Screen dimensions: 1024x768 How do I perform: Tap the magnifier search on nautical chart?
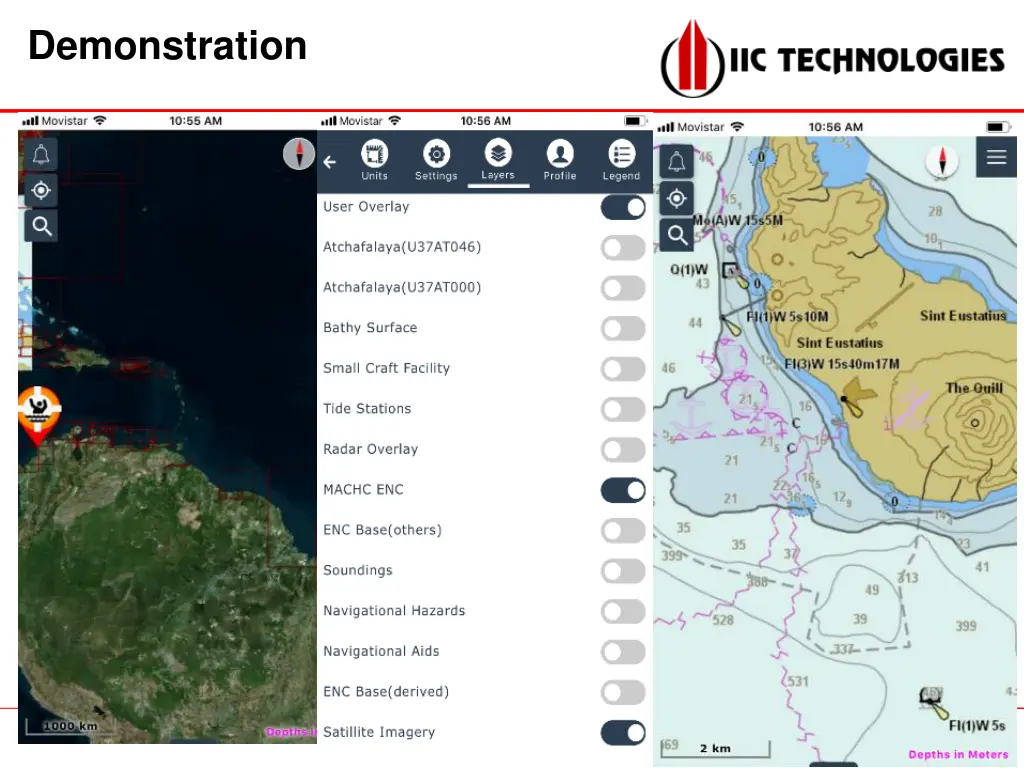click(677, 235)
